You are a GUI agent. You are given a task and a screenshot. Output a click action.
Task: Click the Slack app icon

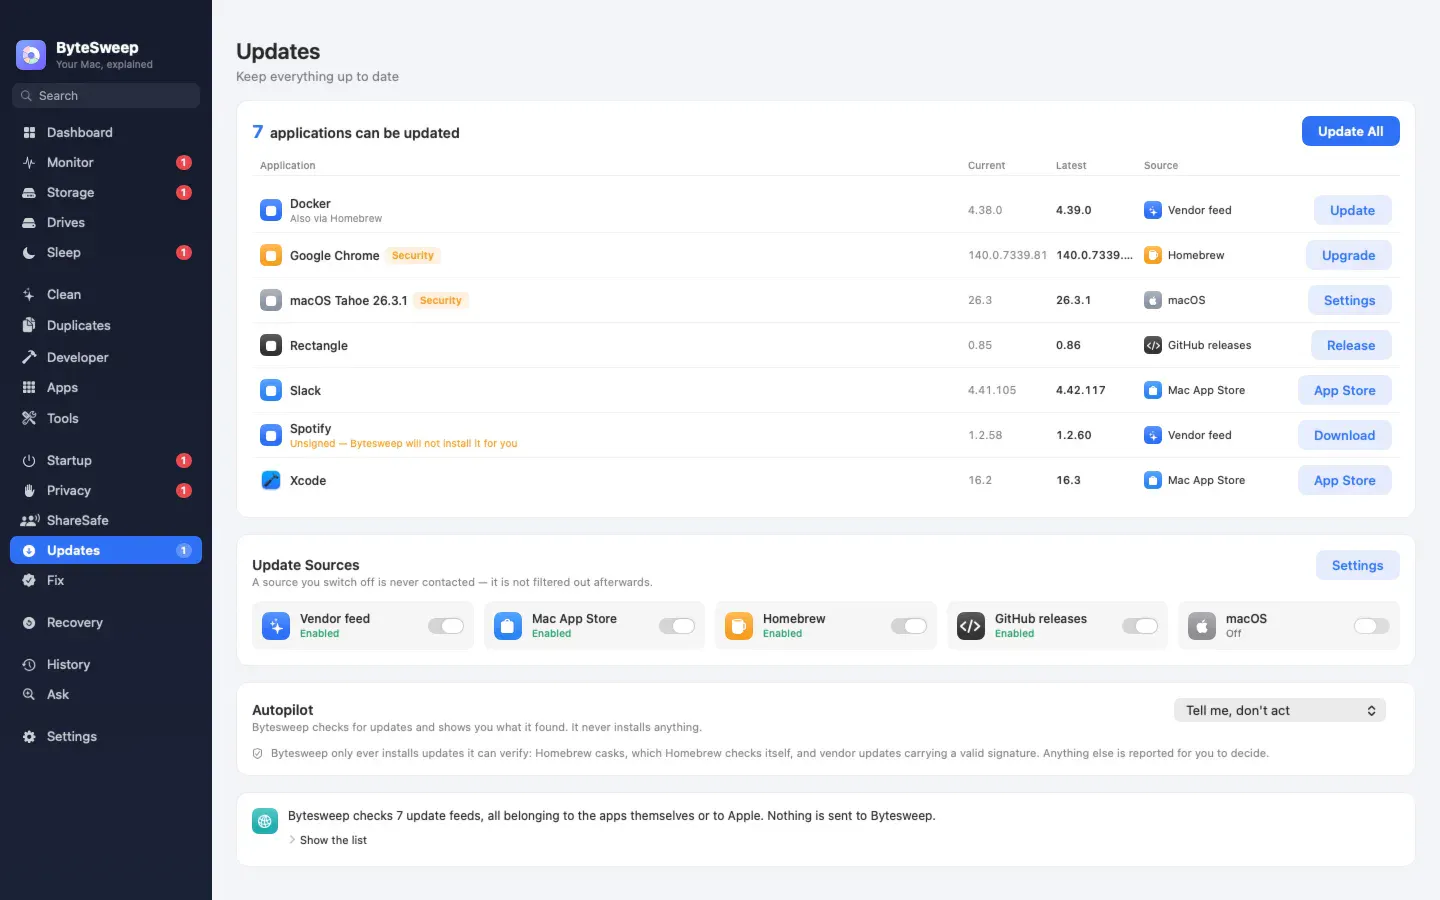coord(271,390)
